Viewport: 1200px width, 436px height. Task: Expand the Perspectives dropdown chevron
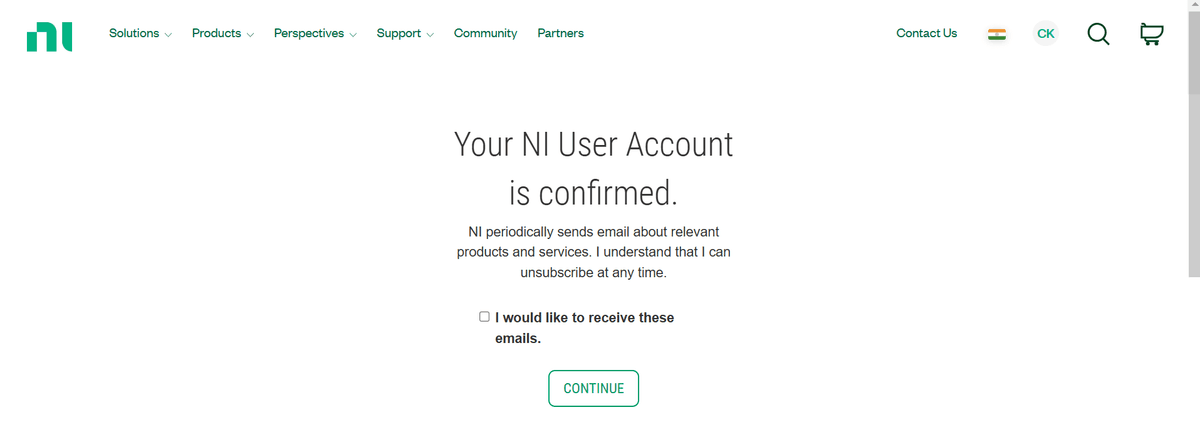(353, 35)
